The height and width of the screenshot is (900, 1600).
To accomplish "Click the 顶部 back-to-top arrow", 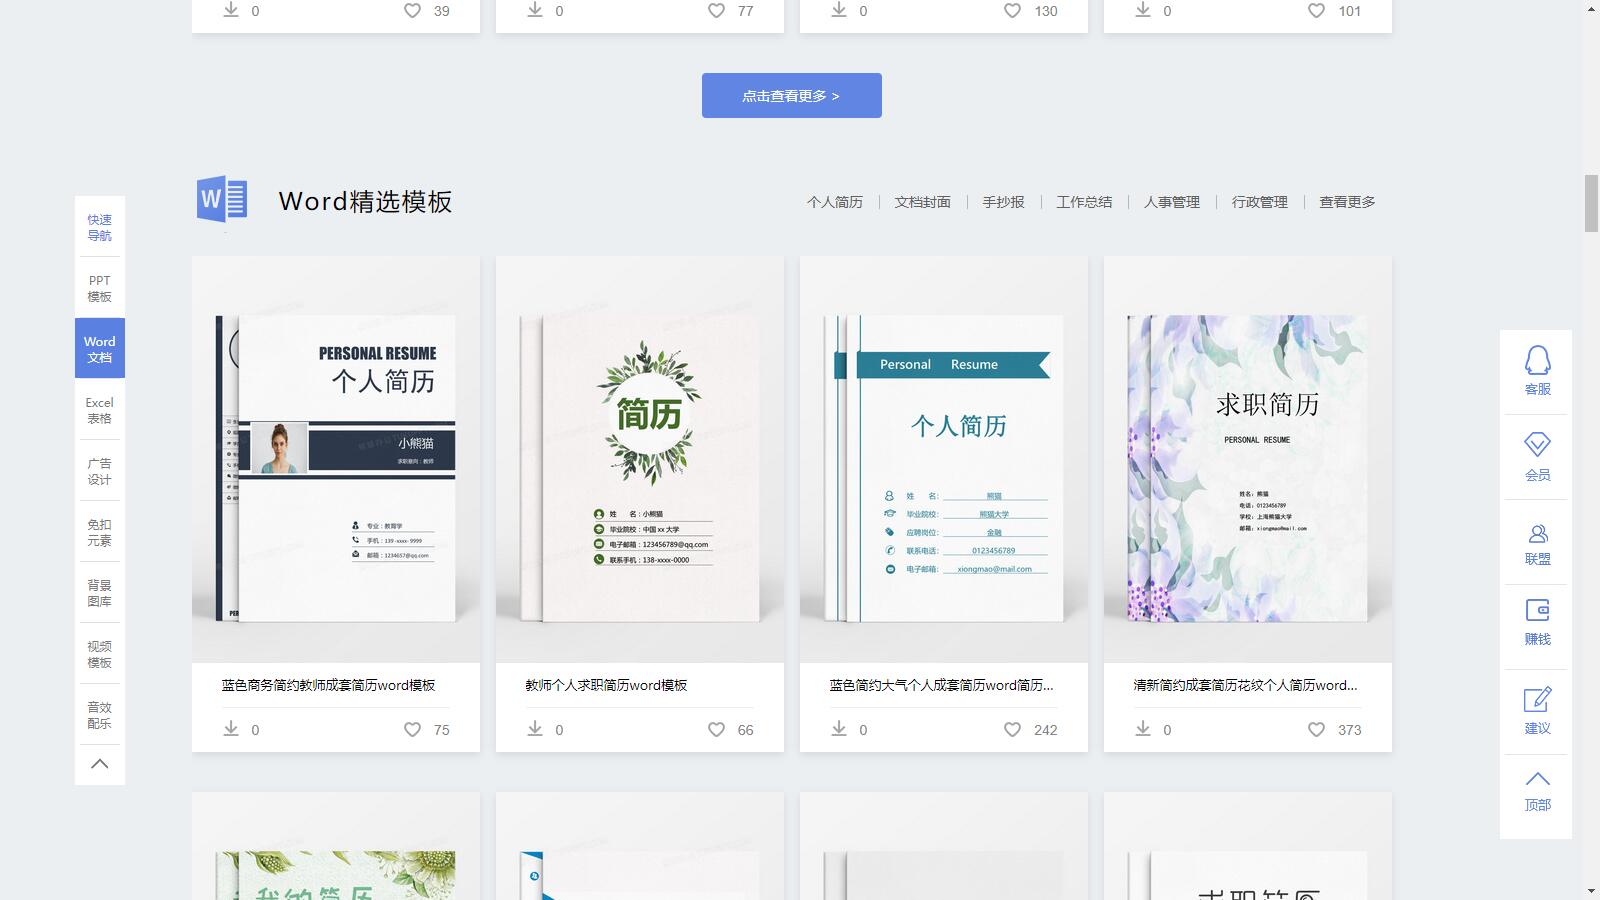I will click(x=1537, y=779).
